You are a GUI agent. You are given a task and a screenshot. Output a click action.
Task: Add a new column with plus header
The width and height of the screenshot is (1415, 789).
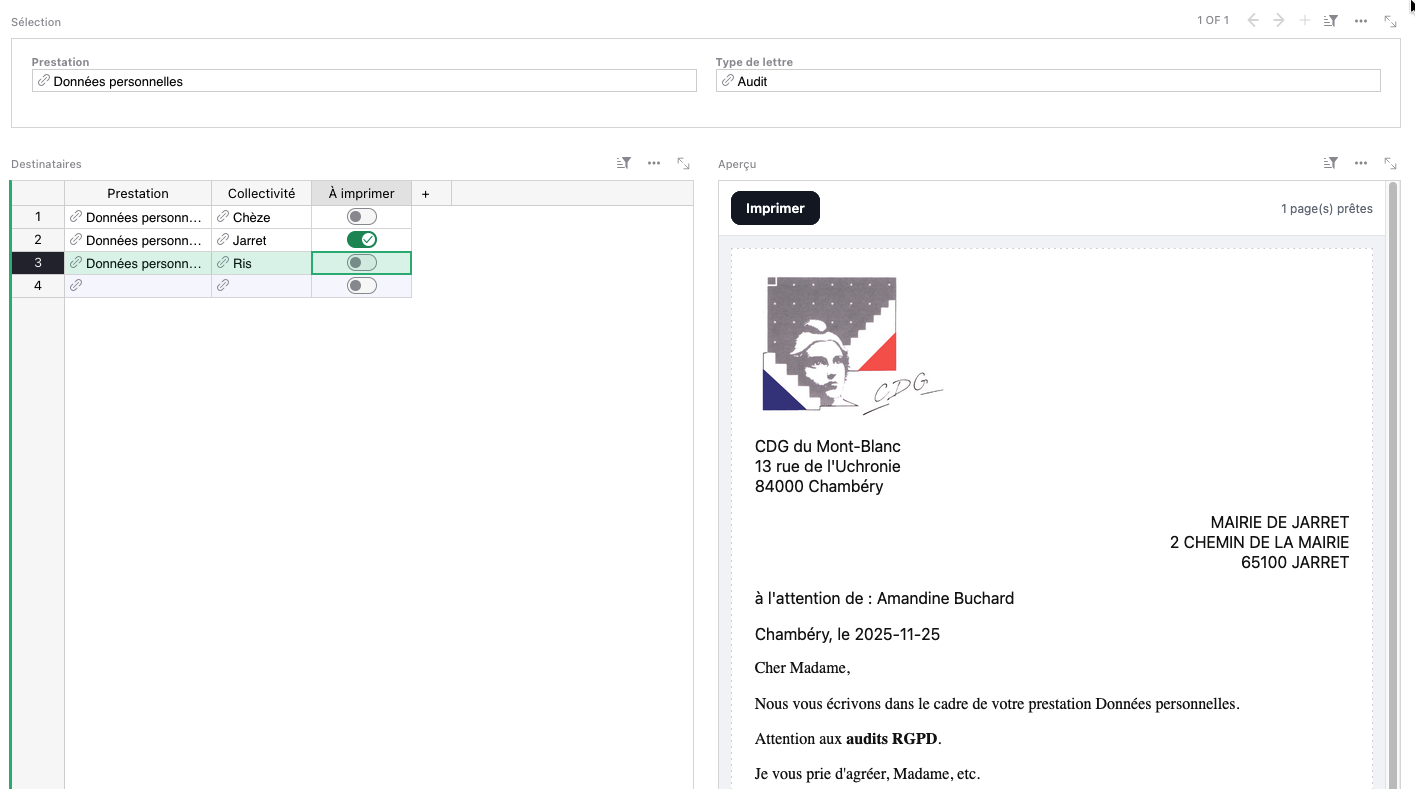click(x=425, y=194)
